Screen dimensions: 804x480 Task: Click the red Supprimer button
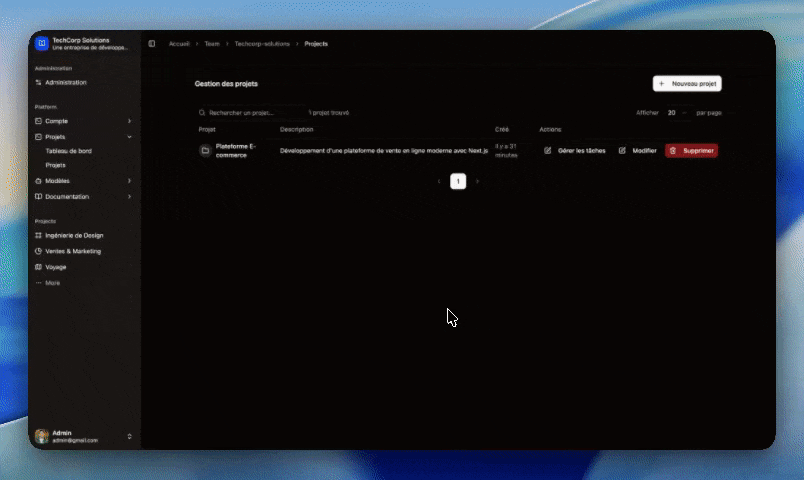[691, 151]
